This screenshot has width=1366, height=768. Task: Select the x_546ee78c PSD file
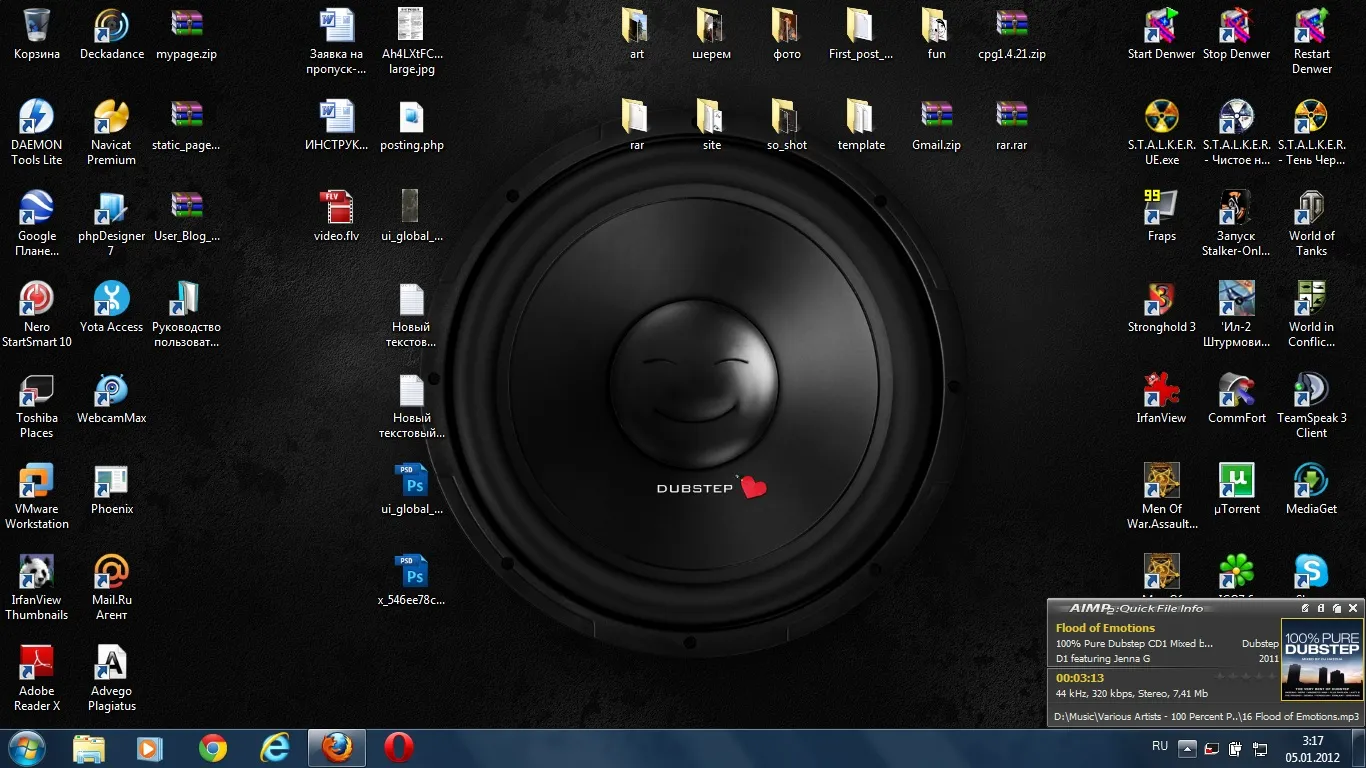(x=411, y=580)
